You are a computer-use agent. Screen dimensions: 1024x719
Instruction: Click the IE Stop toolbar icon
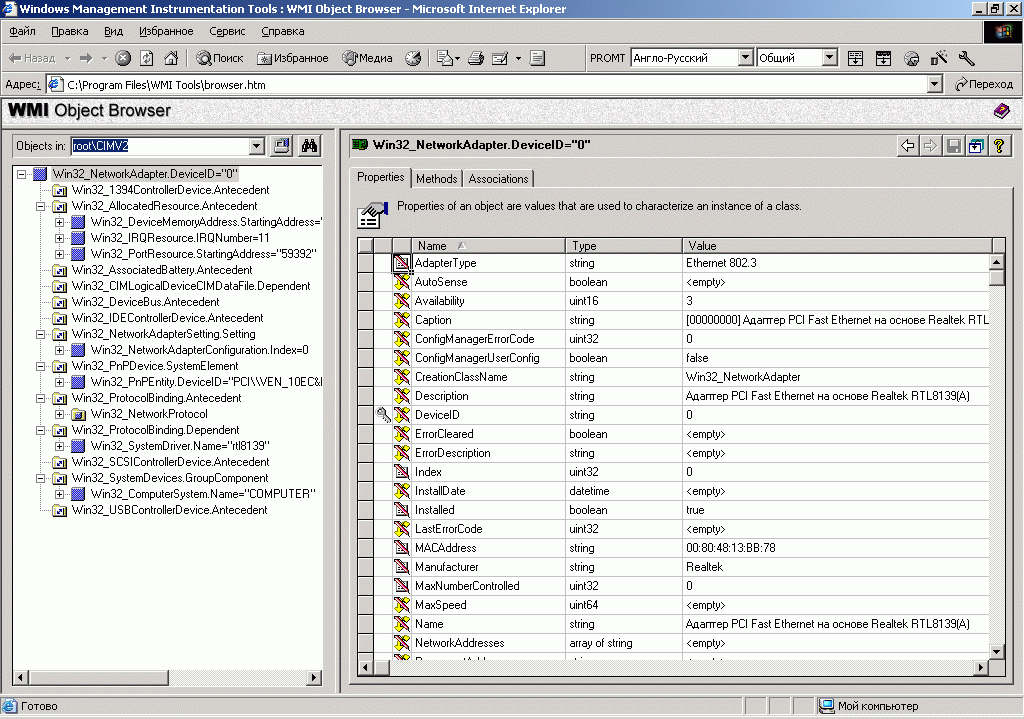tap(123, 58)
